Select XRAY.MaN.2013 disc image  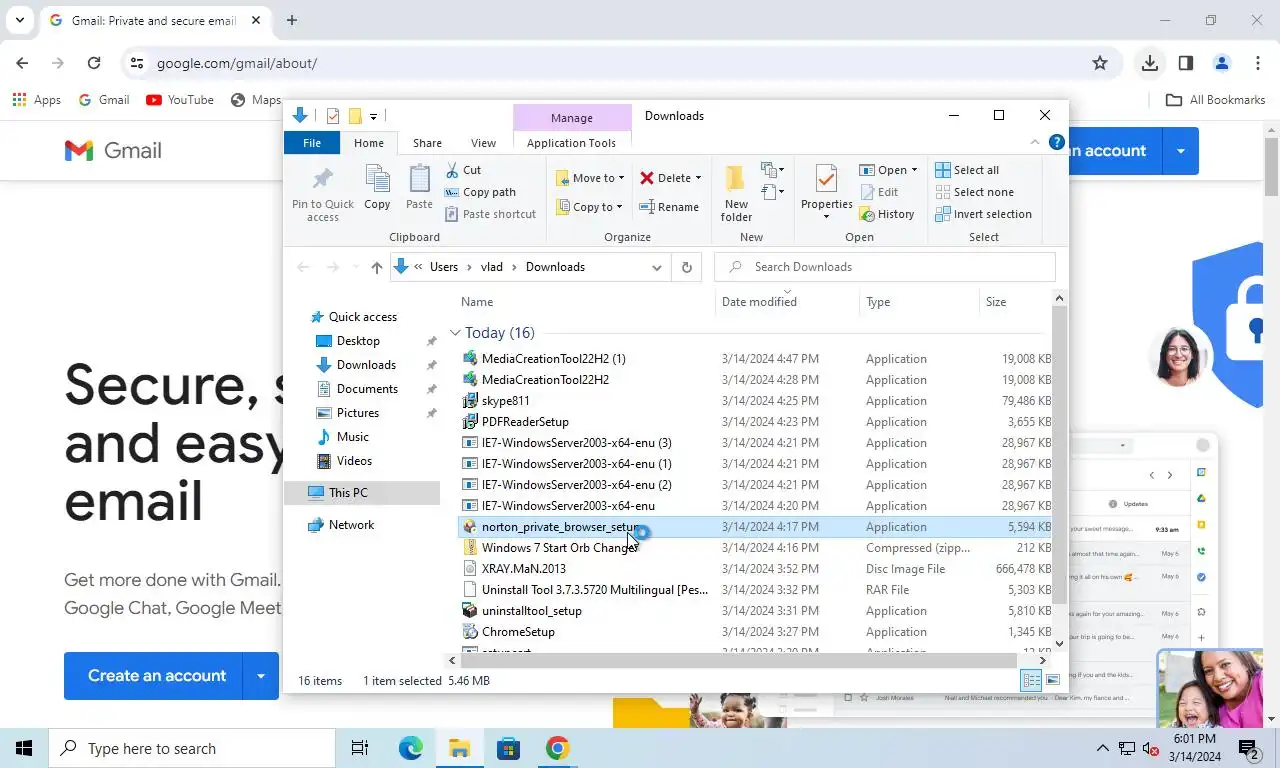pyautogui.click(x=523, y=569)
